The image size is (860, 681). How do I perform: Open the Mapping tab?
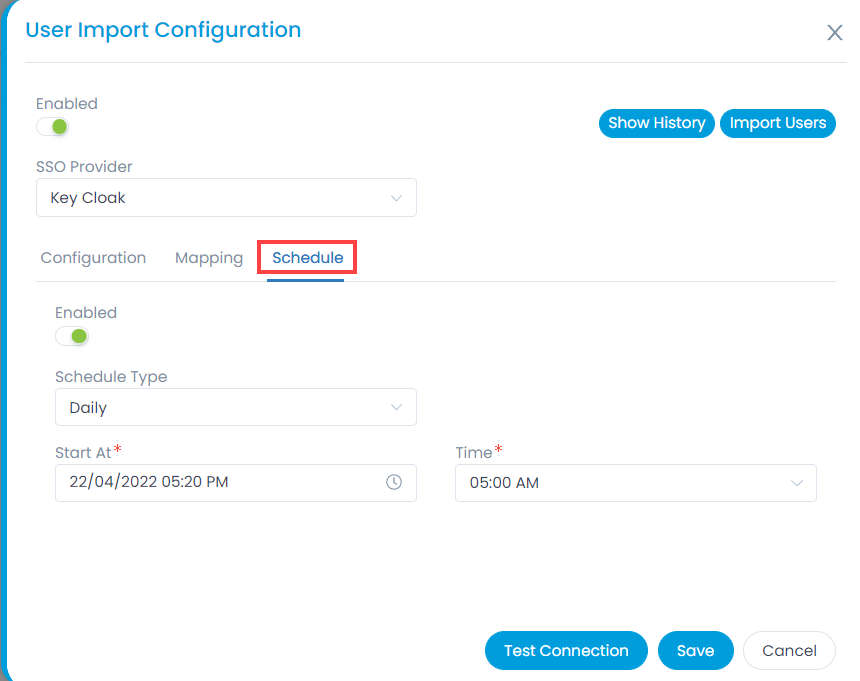pos(209,258)
